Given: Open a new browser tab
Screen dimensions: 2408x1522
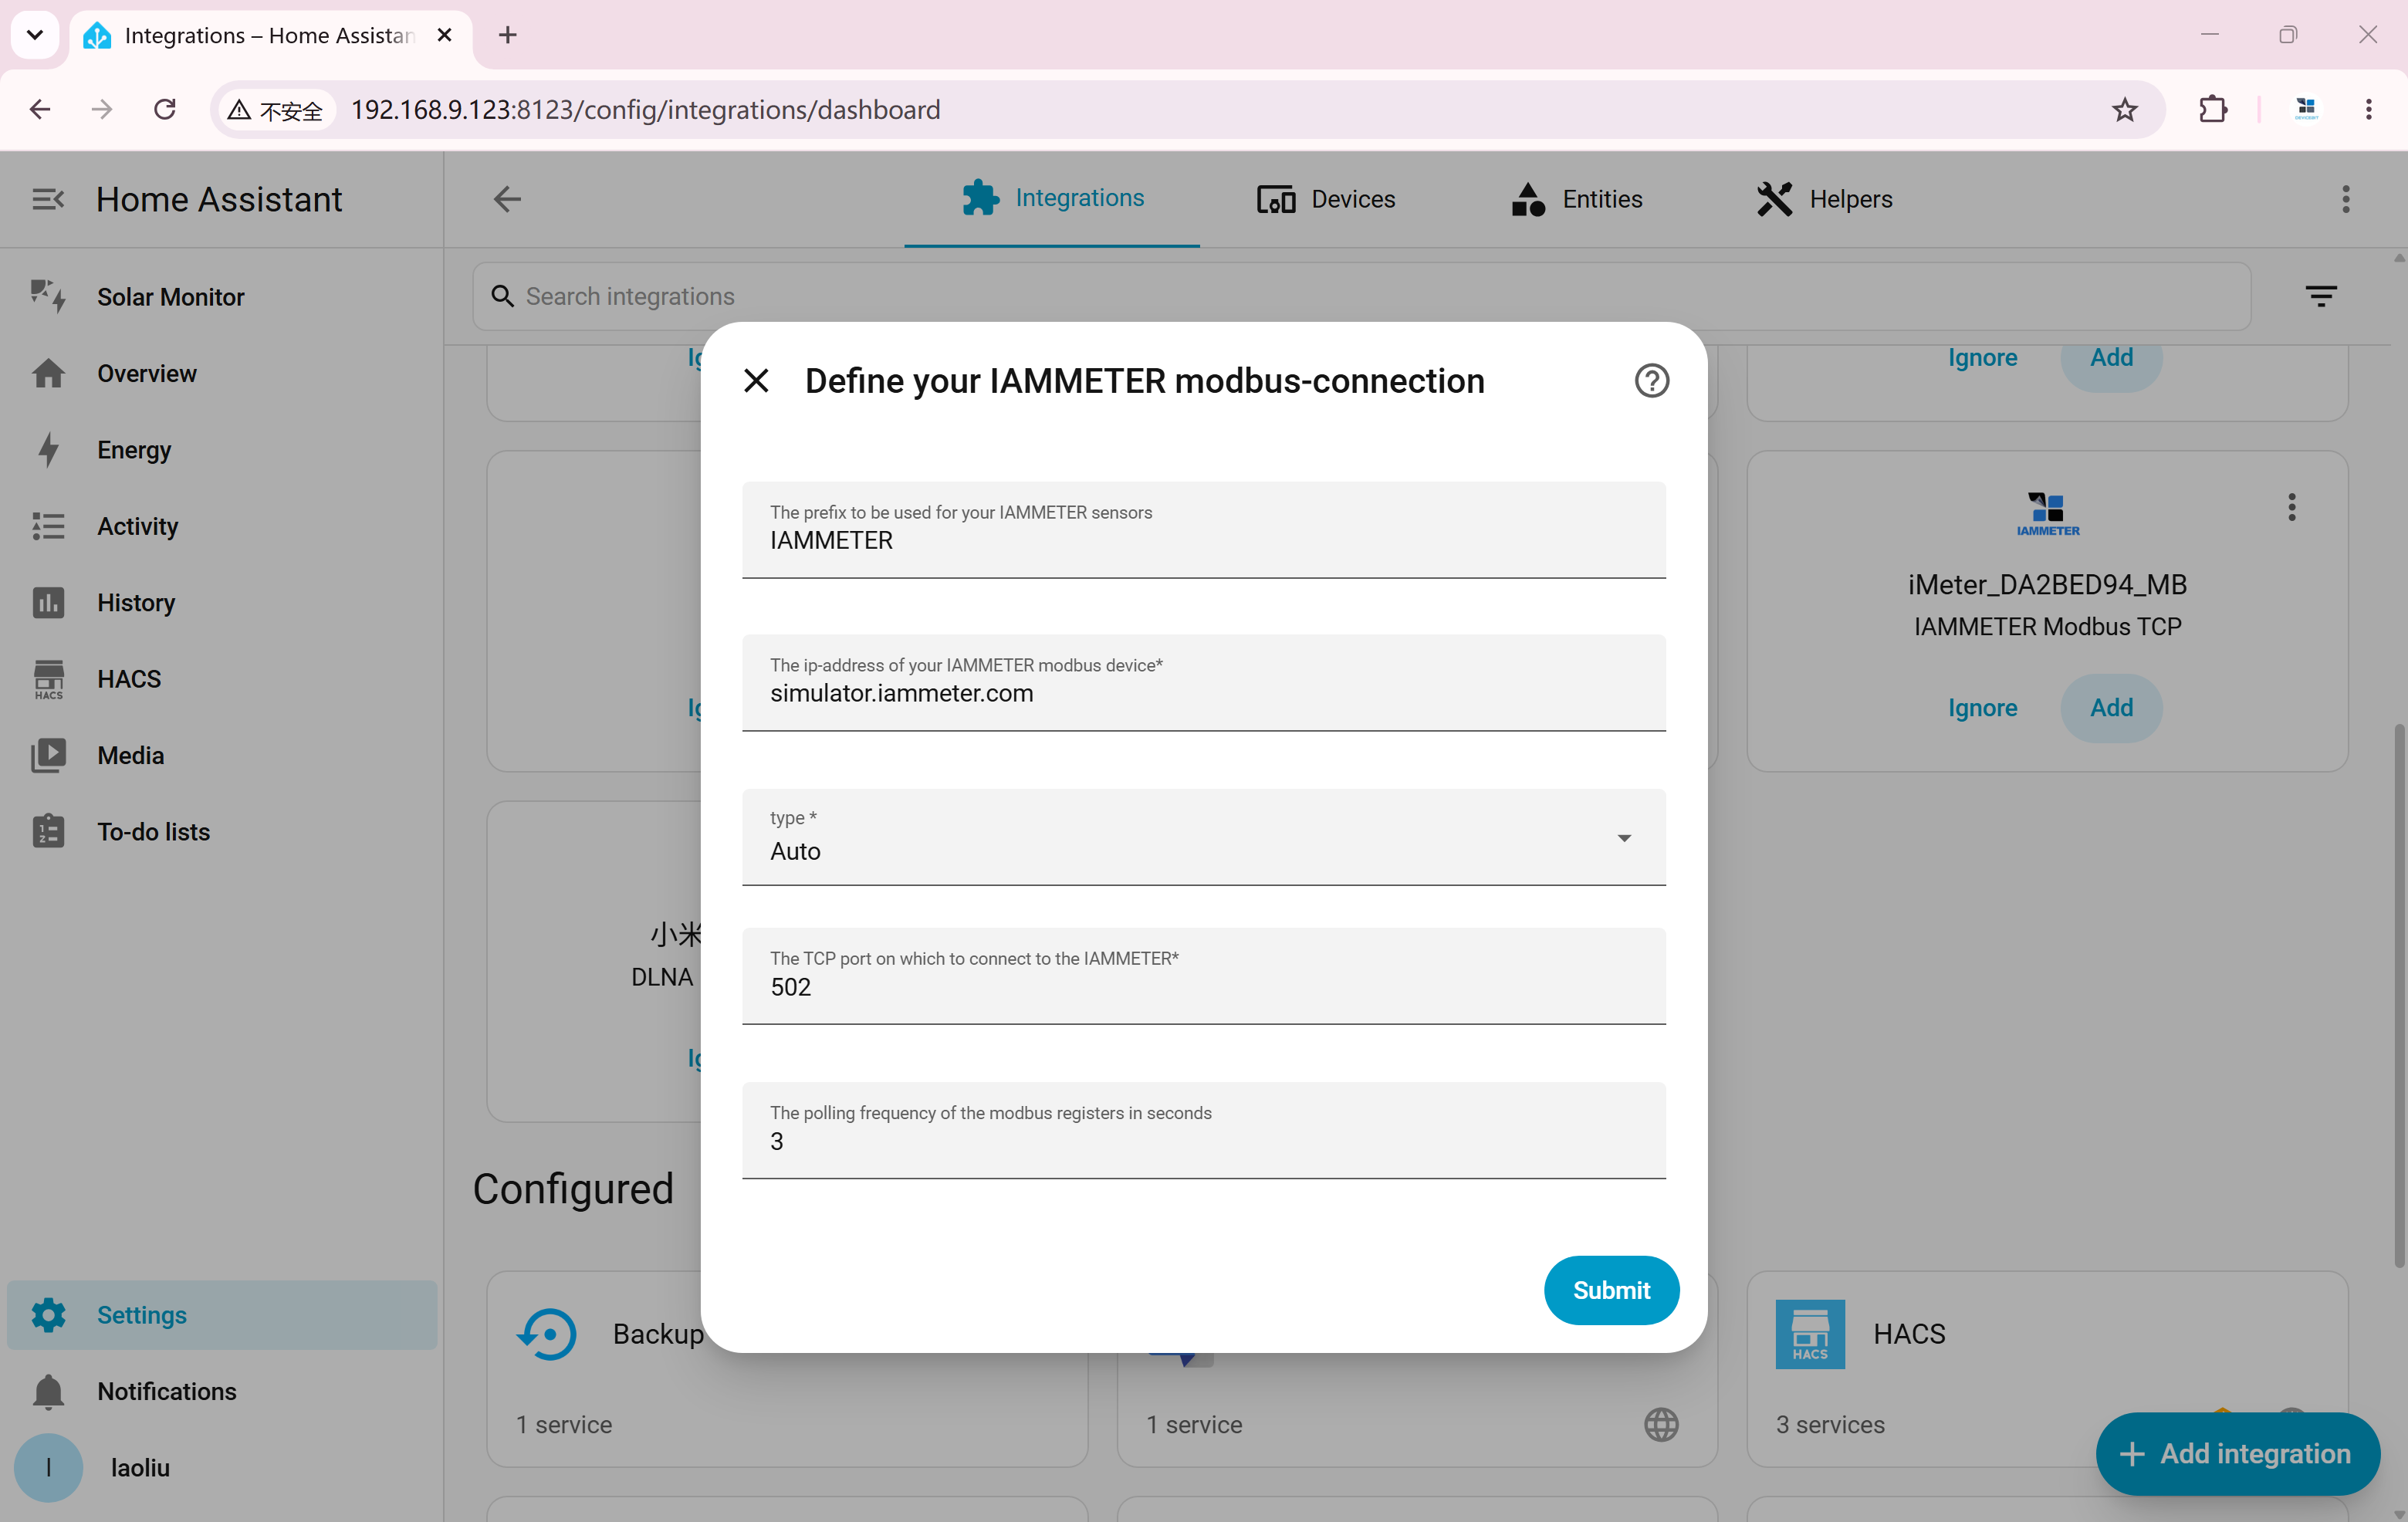Looking at the screenshot, I should coord(507,35).
